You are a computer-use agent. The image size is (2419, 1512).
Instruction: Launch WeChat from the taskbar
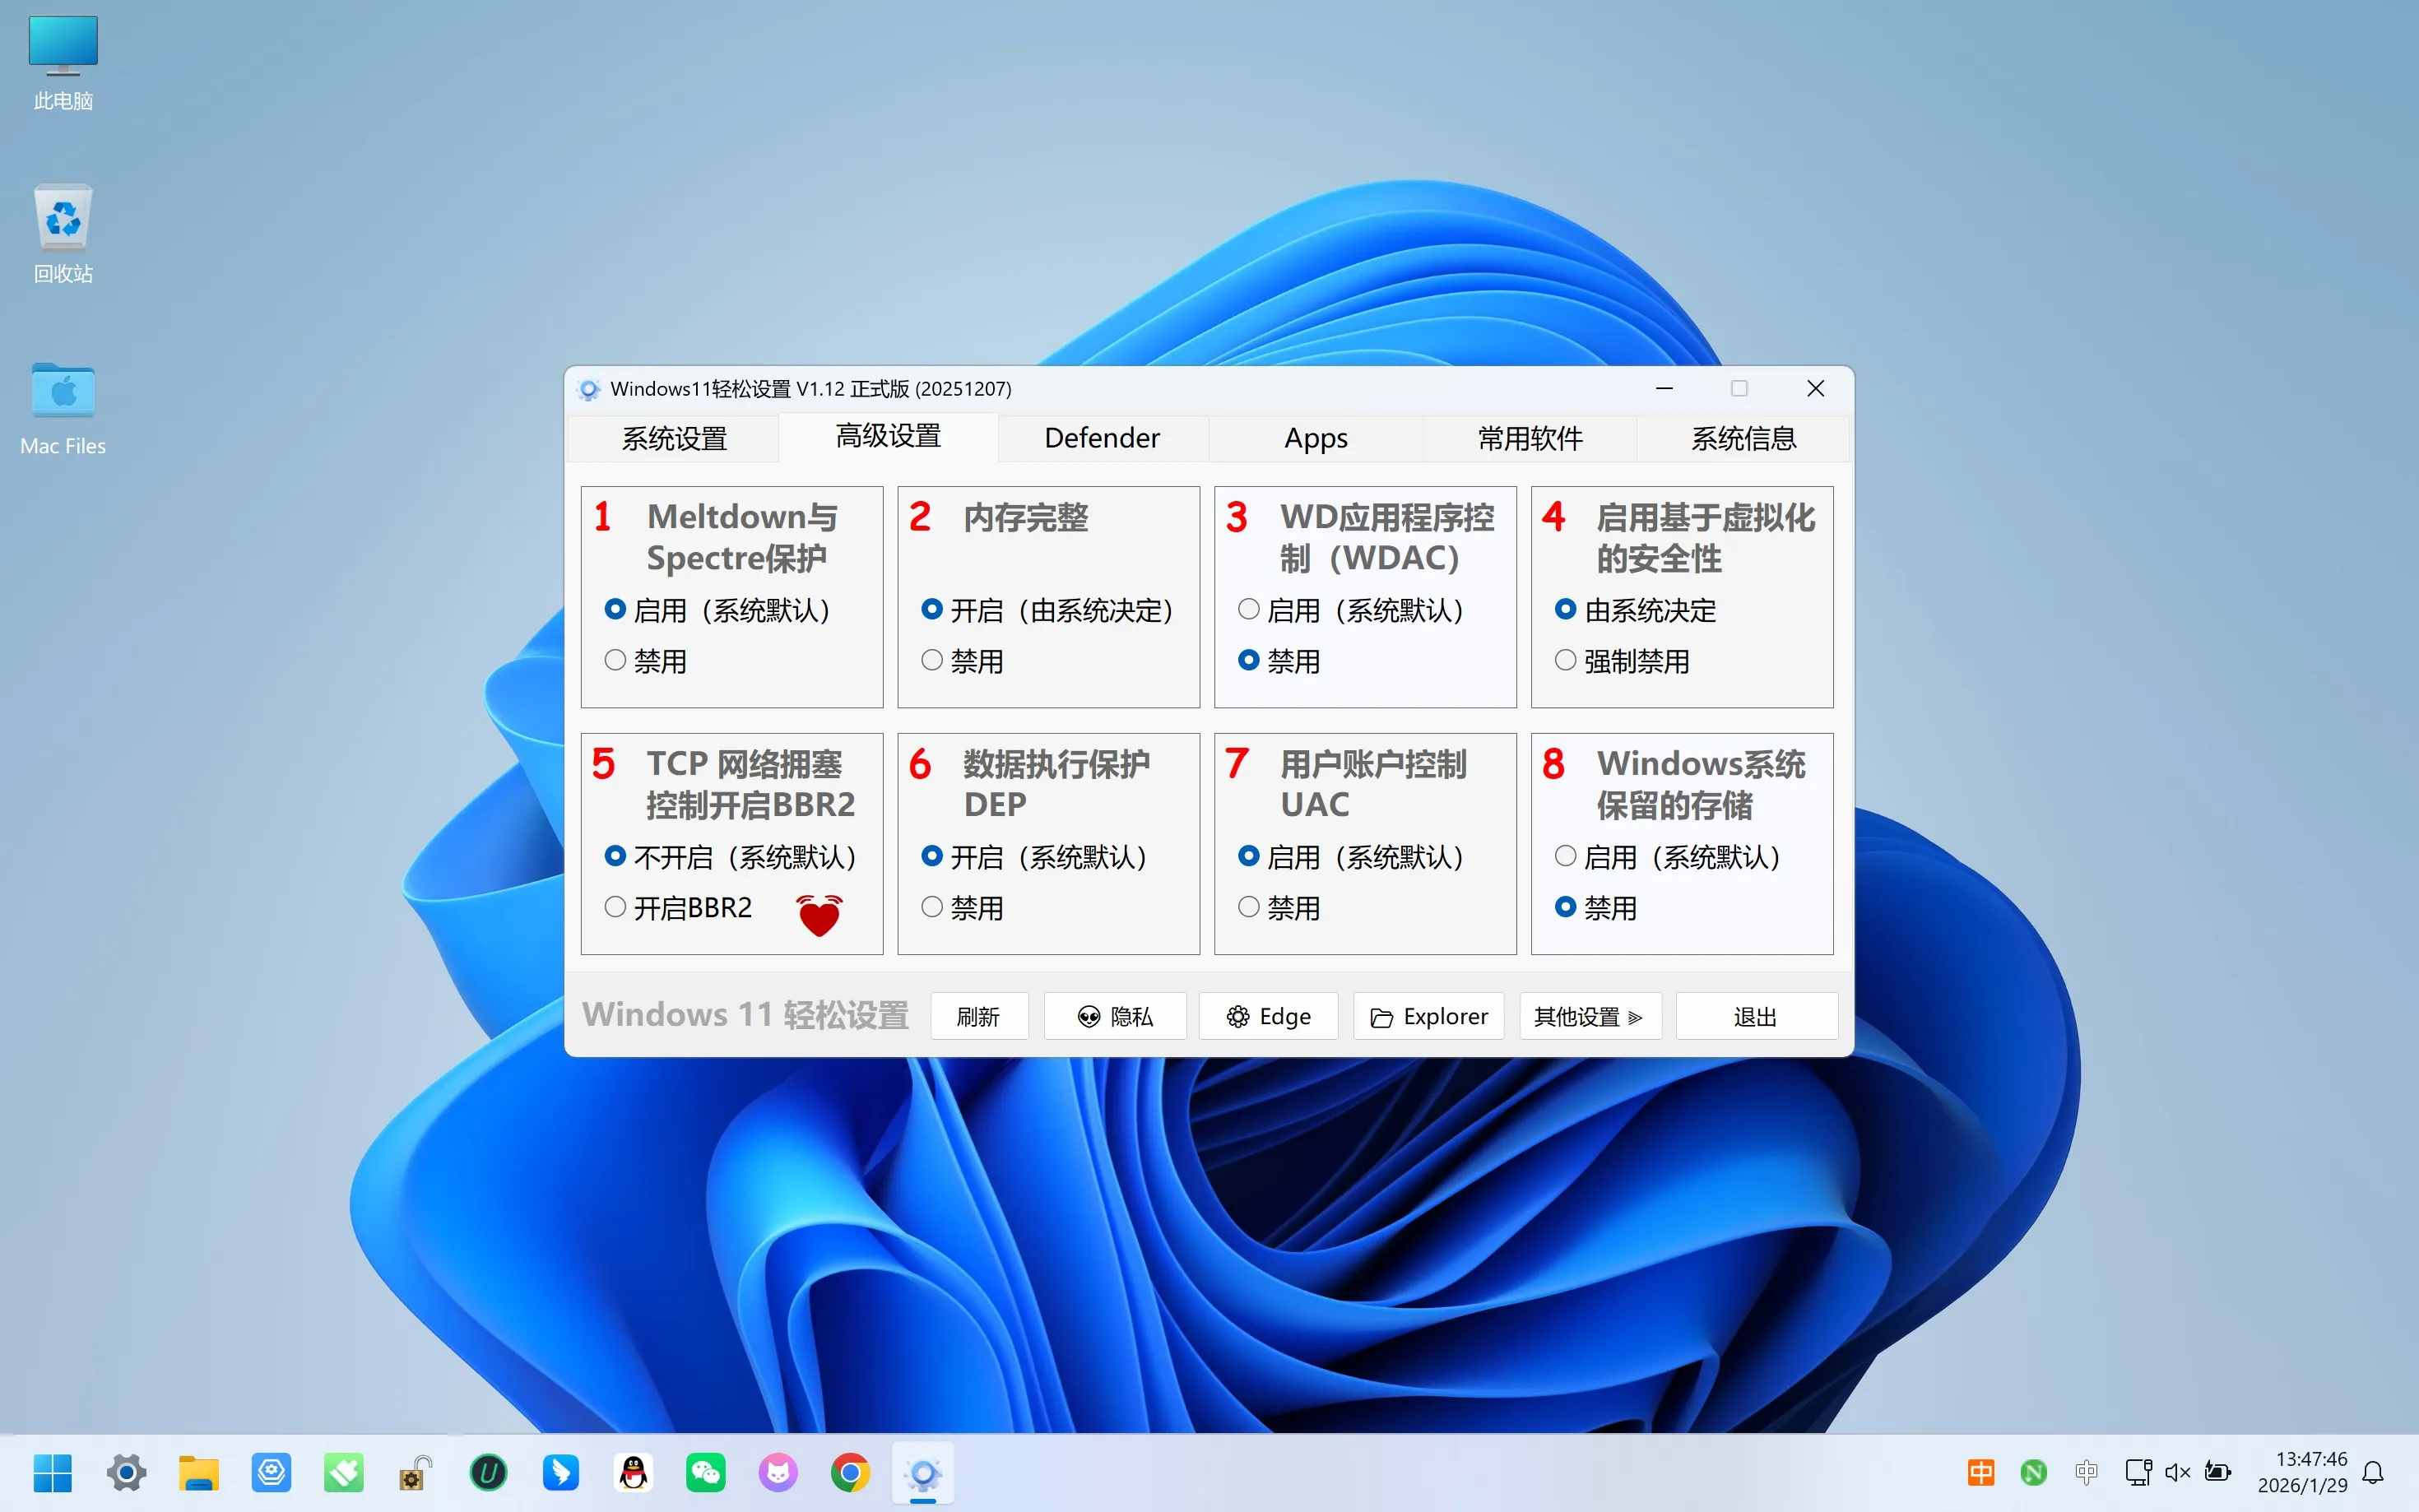706,1472
